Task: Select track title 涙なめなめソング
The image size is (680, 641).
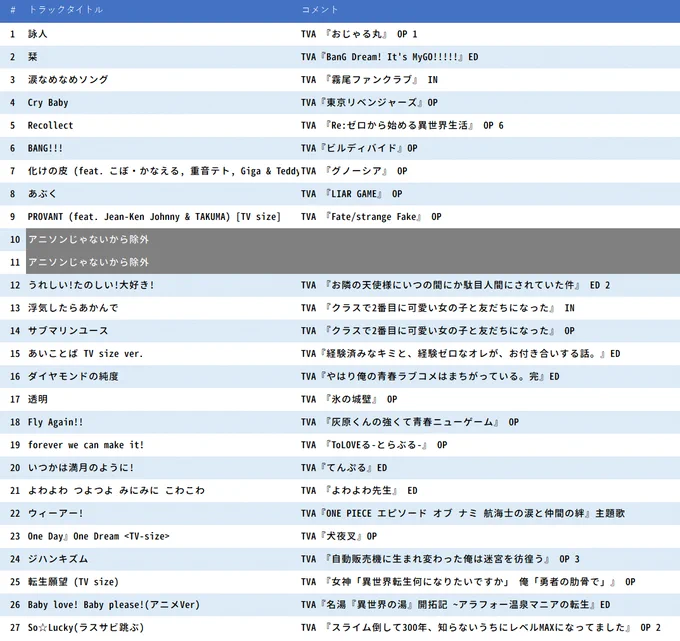Action: coord(68,80)
